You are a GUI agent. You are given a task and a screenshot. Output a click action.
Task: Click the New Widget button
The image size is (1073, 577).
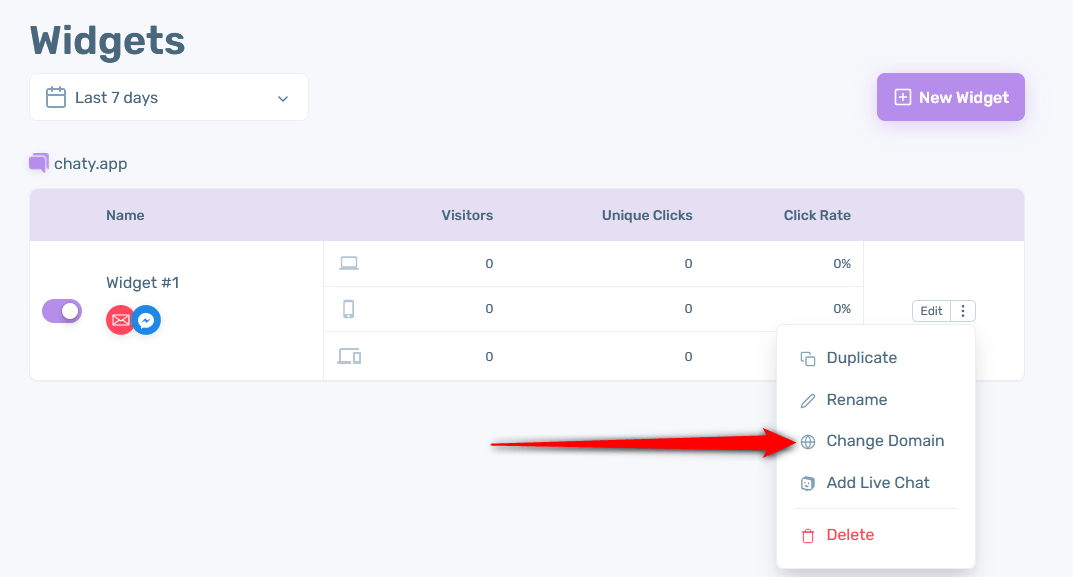951,97
